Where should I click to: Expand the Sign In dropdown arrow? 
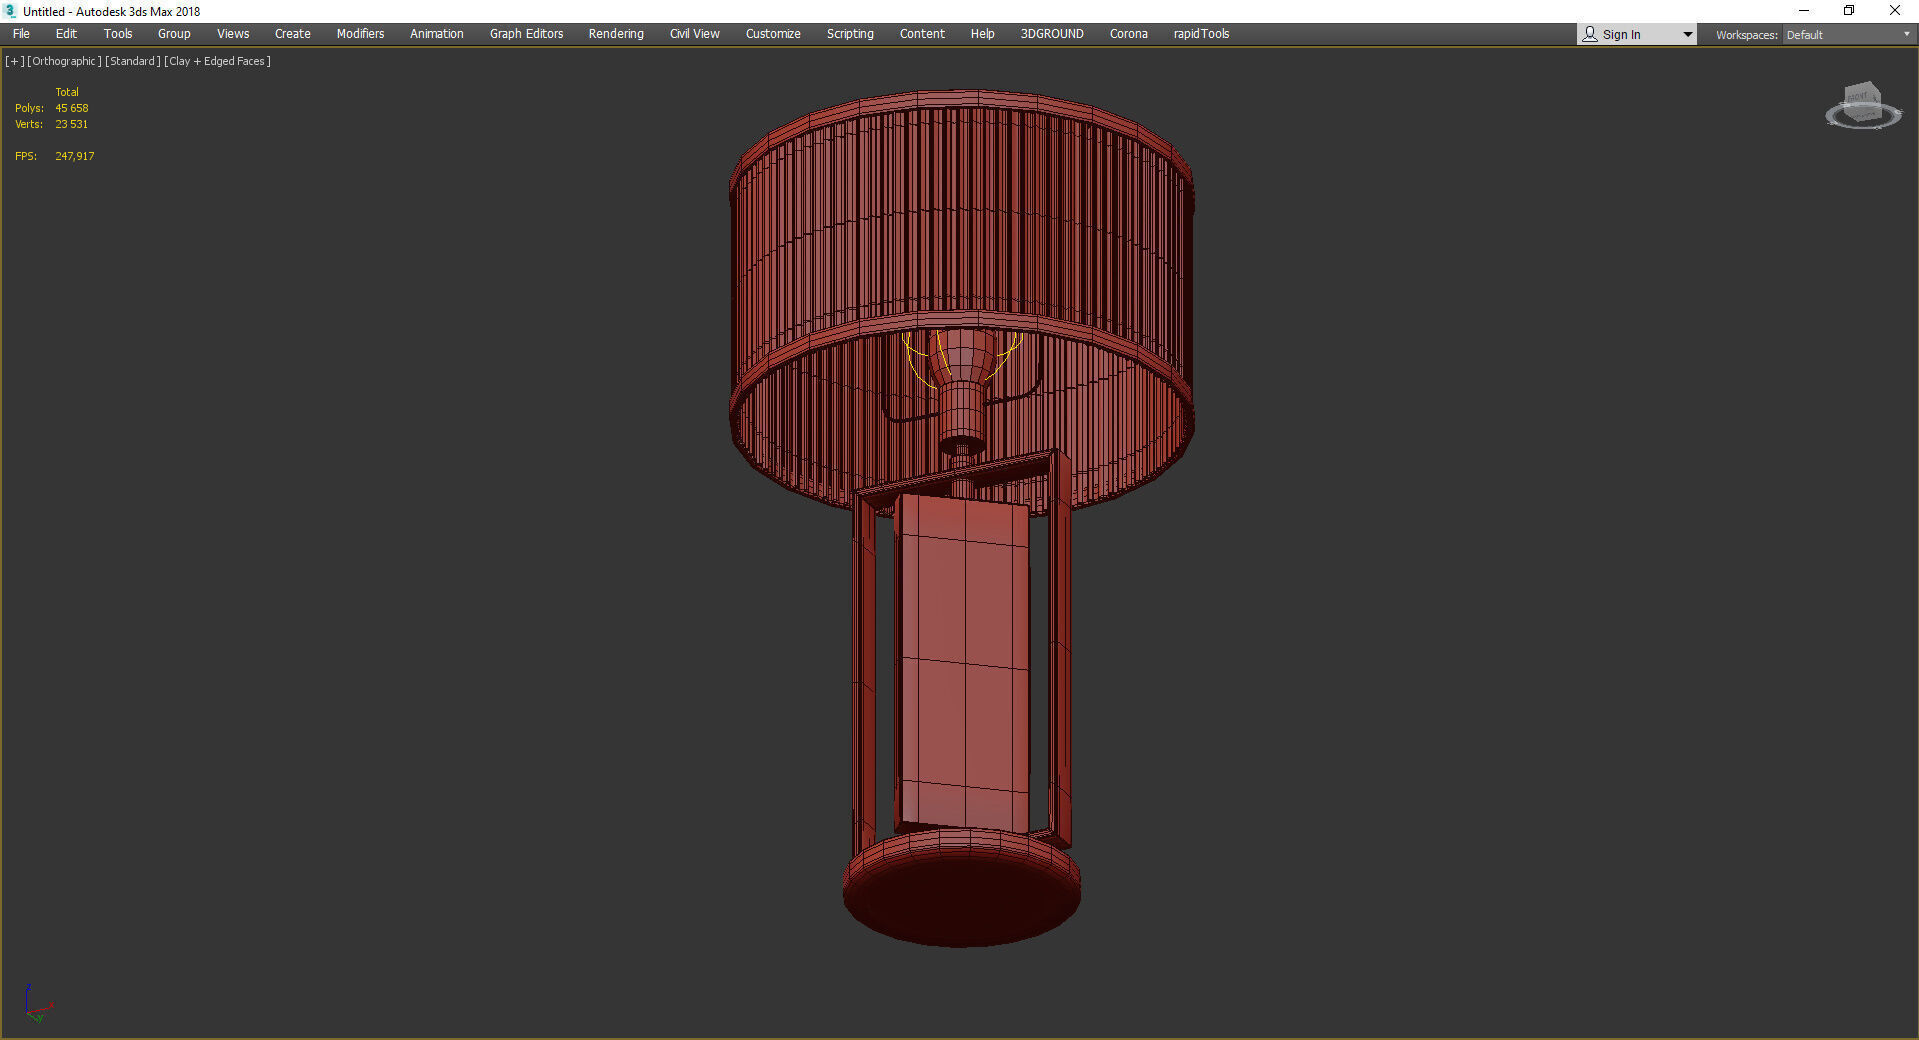coord(1688,35)
